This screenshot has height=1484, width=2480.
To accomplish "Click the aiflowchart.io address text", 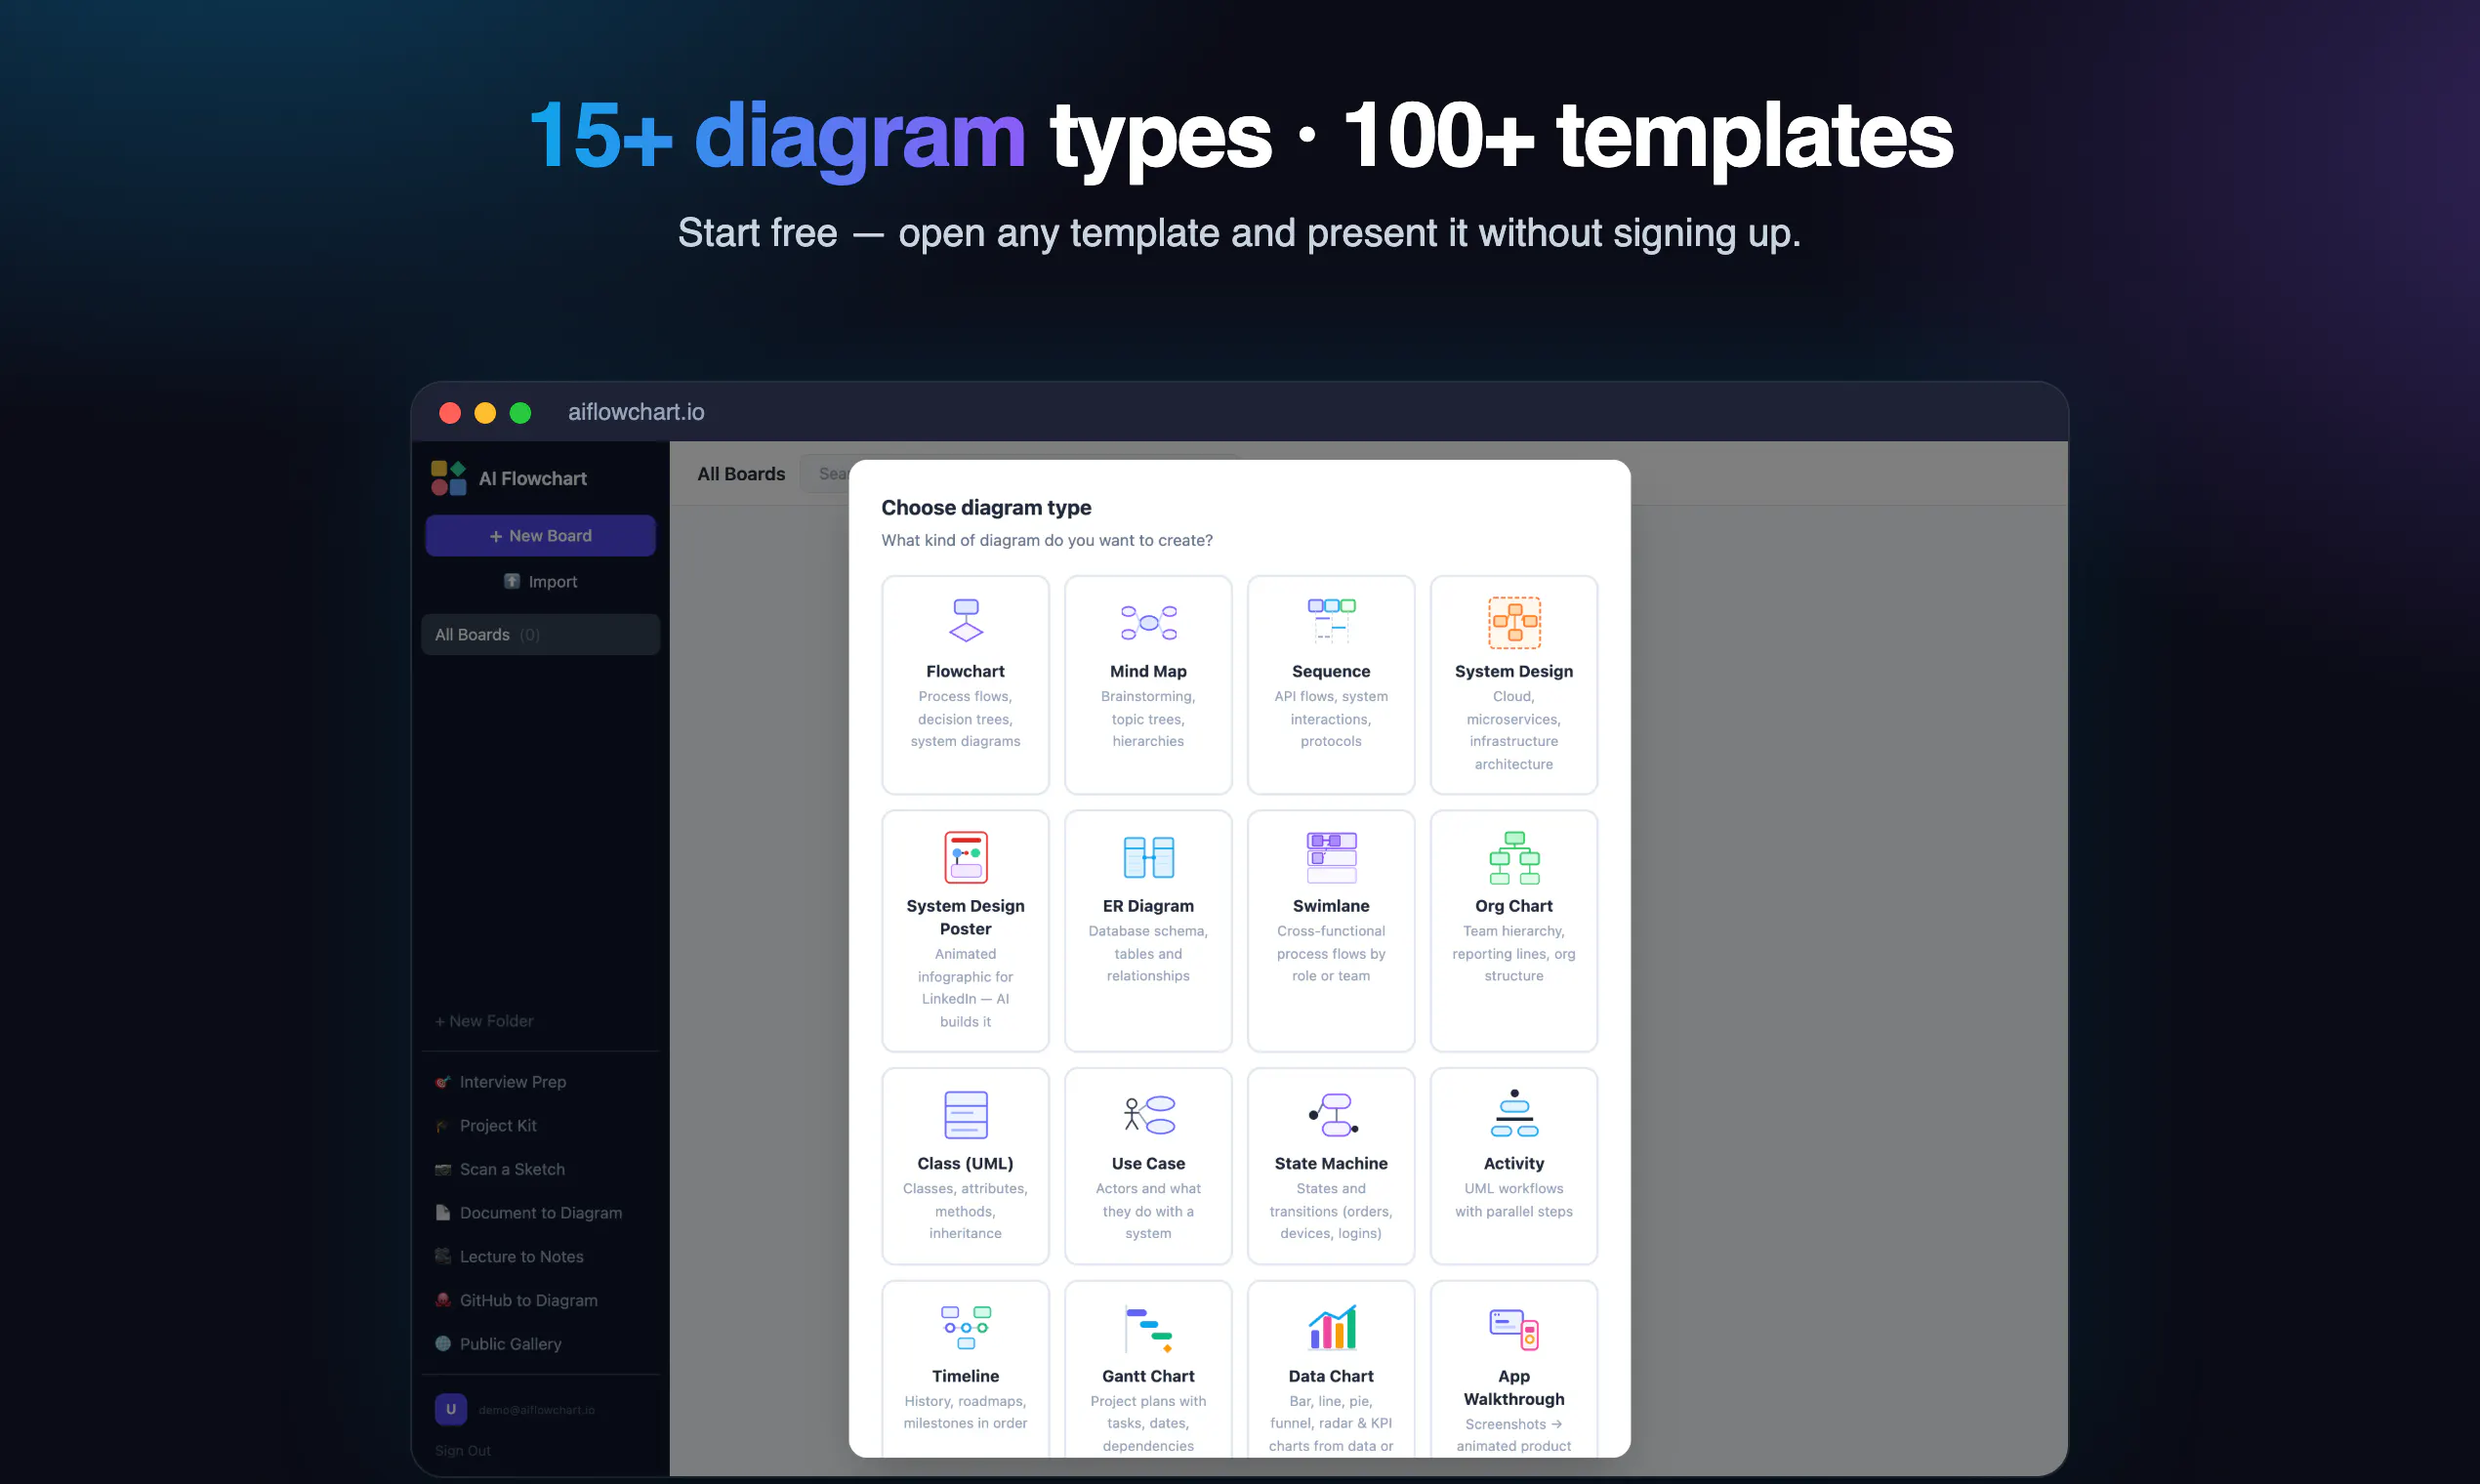I will 636,412.
